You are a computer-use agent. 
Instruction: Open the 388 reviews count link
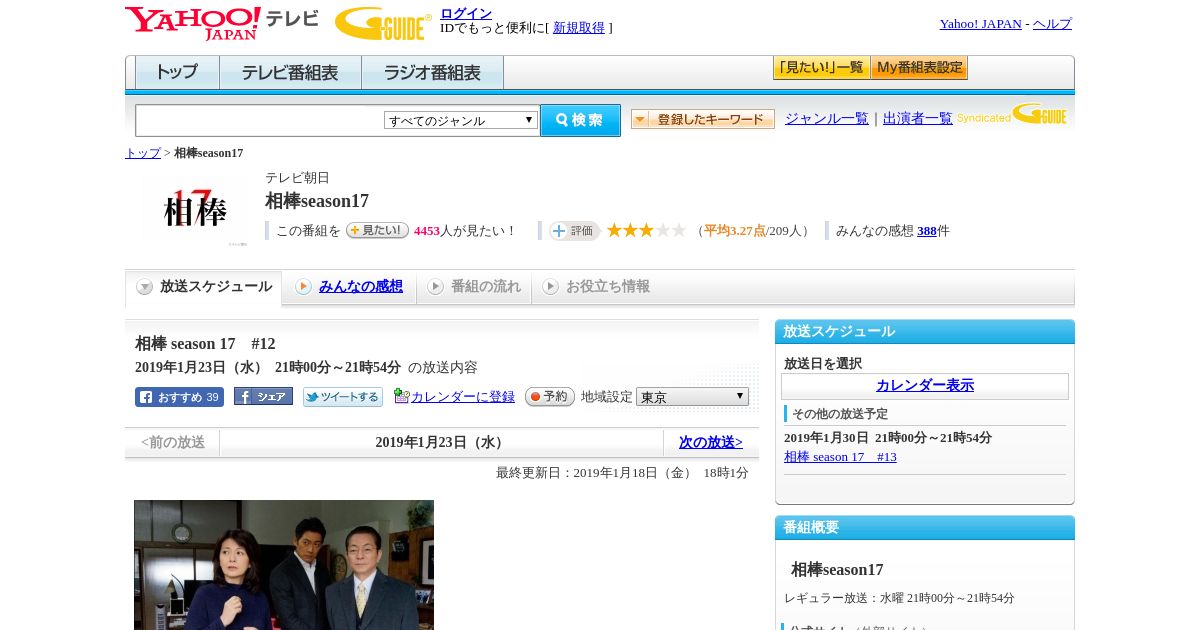tap(927, 231)
